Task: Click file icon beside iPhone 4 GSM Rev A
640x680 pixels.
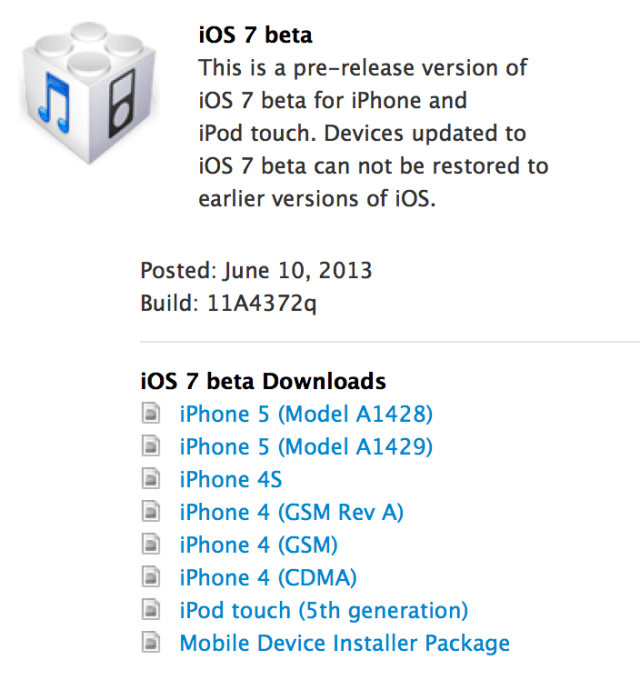Action: point(151,513)
